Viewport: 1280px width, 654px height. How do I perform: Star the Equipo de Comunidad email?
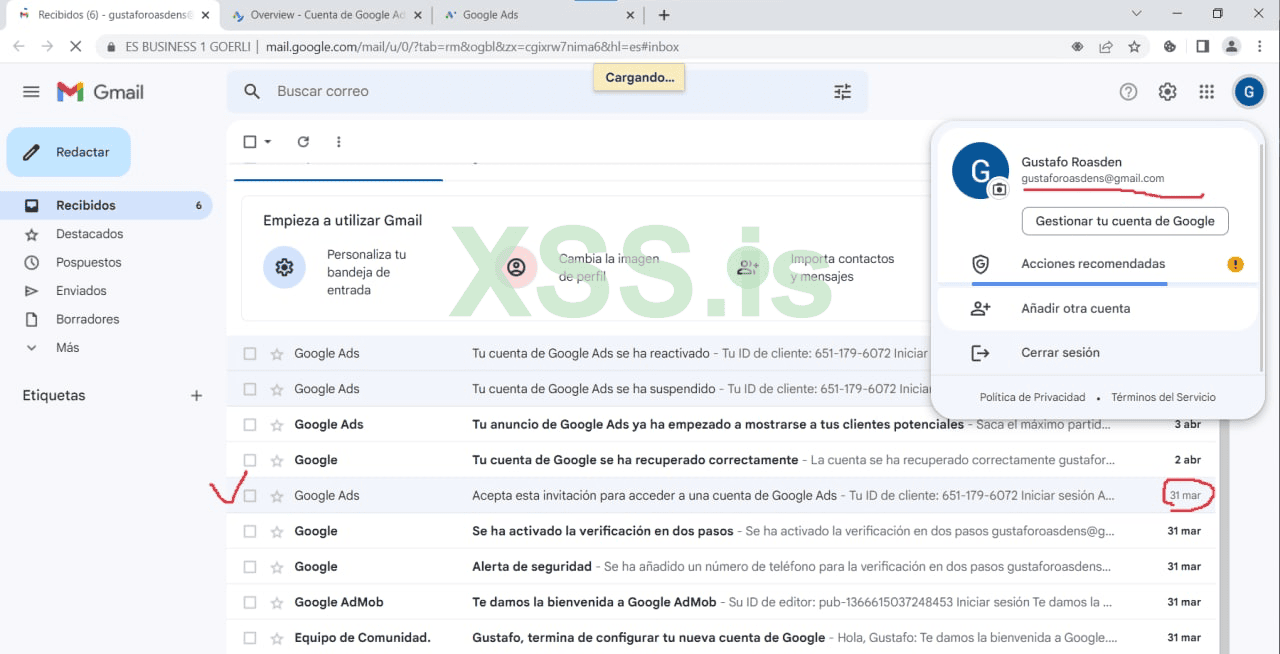click(277, 638)
